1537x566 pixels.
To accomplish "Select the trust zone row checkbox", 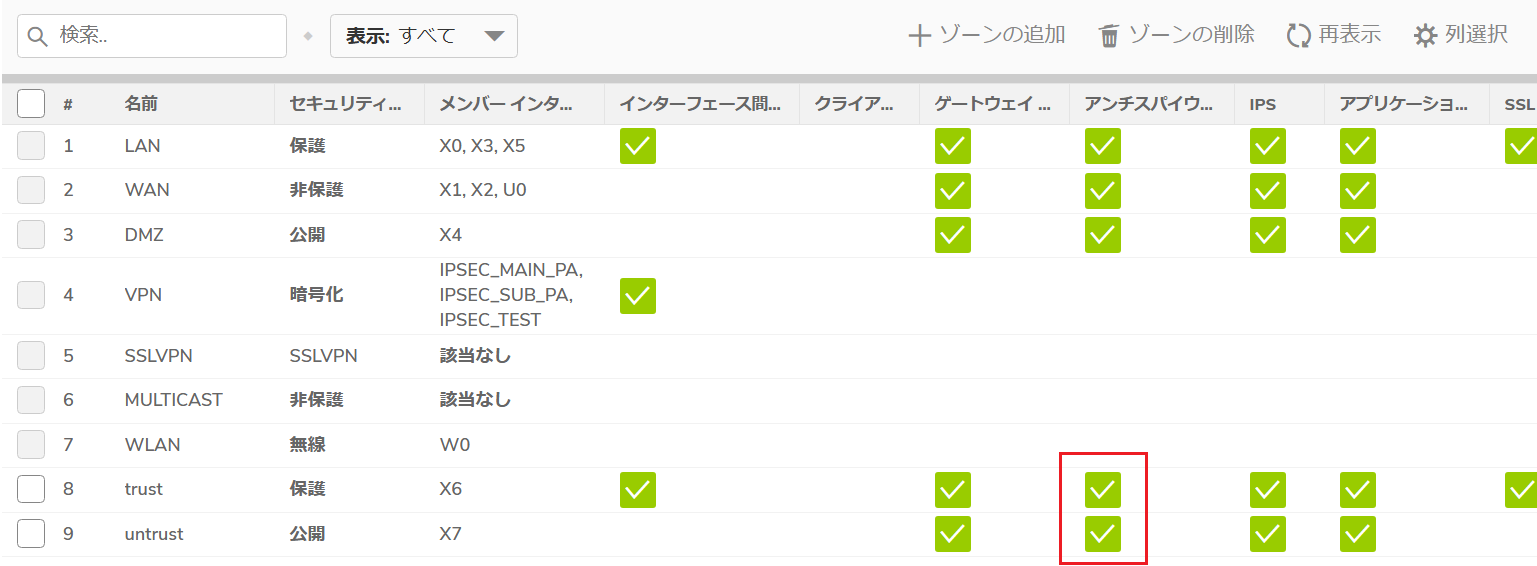I will (x=31, y=489).
